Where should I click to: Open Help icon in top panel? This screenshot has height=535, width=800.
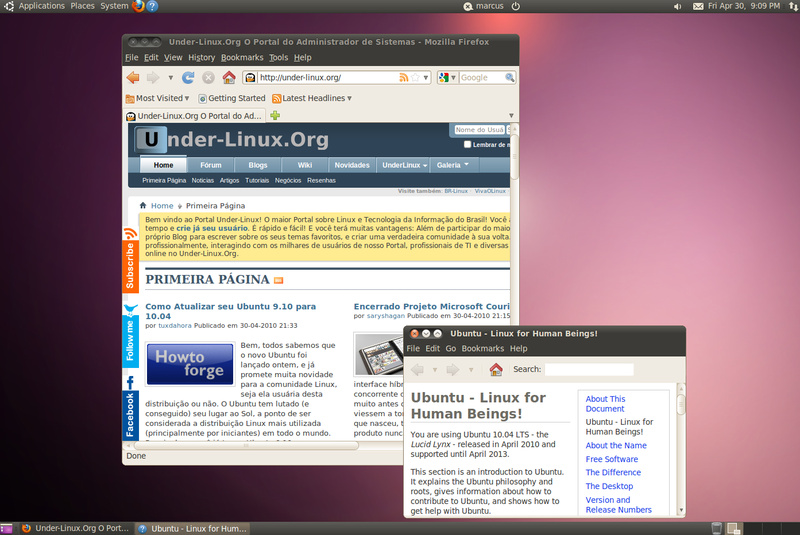pos(152,6)
